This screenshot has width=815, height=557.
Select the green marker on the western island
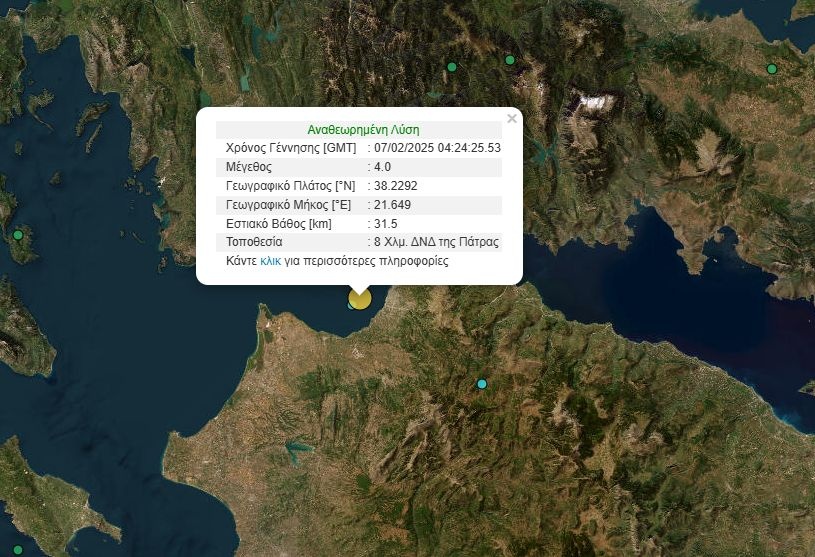[x=17, y=235]
